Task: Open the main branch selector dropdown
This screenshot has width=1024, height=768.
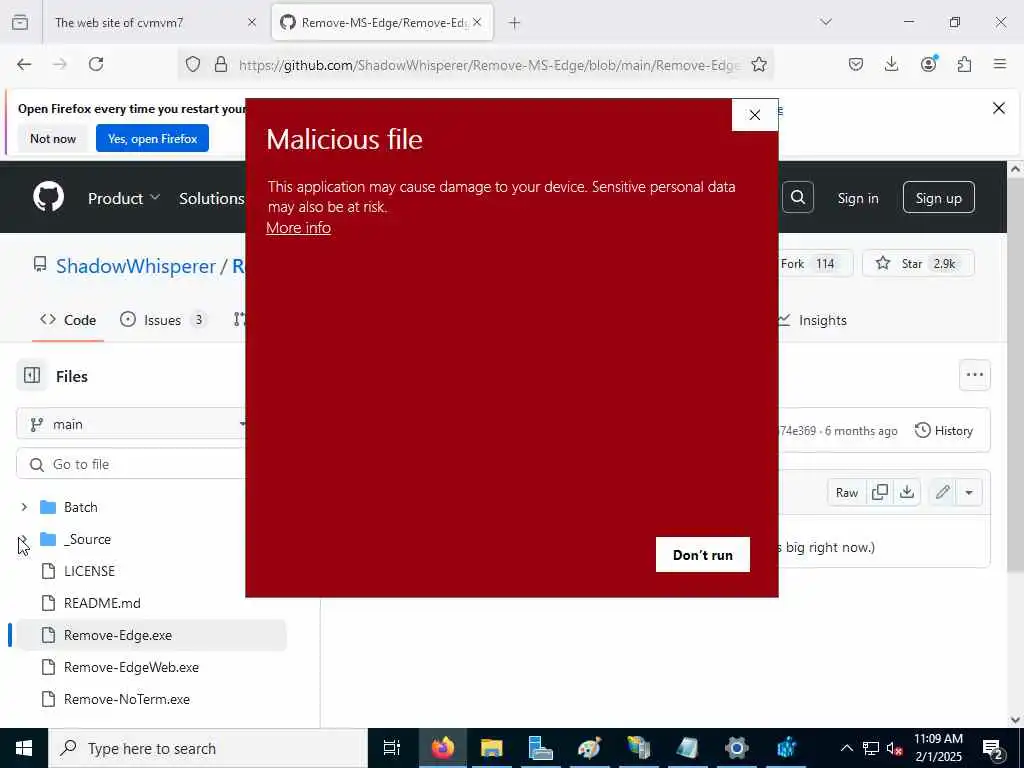Action: 132,424
